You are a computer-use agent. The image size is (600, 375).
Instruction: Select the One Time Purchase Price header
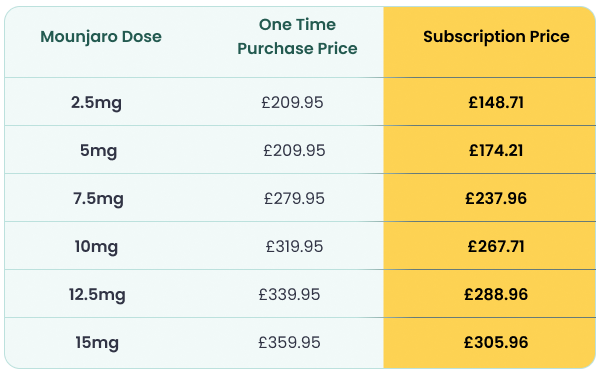[x=297, y=36]
